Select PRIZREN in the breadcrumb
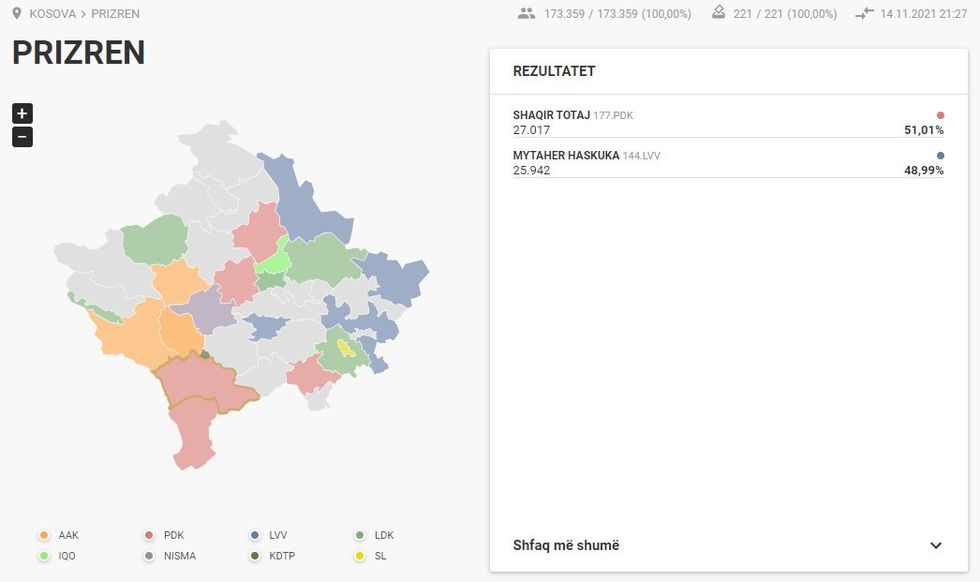Image resolution: width=980 pixels, height=582 pixels. point(115,14)
